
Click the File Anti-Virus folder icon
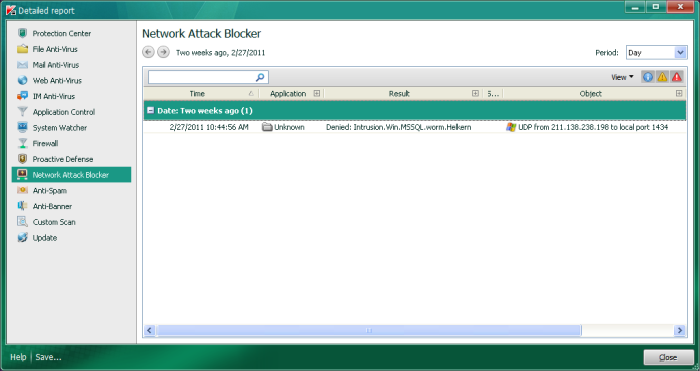22,49
